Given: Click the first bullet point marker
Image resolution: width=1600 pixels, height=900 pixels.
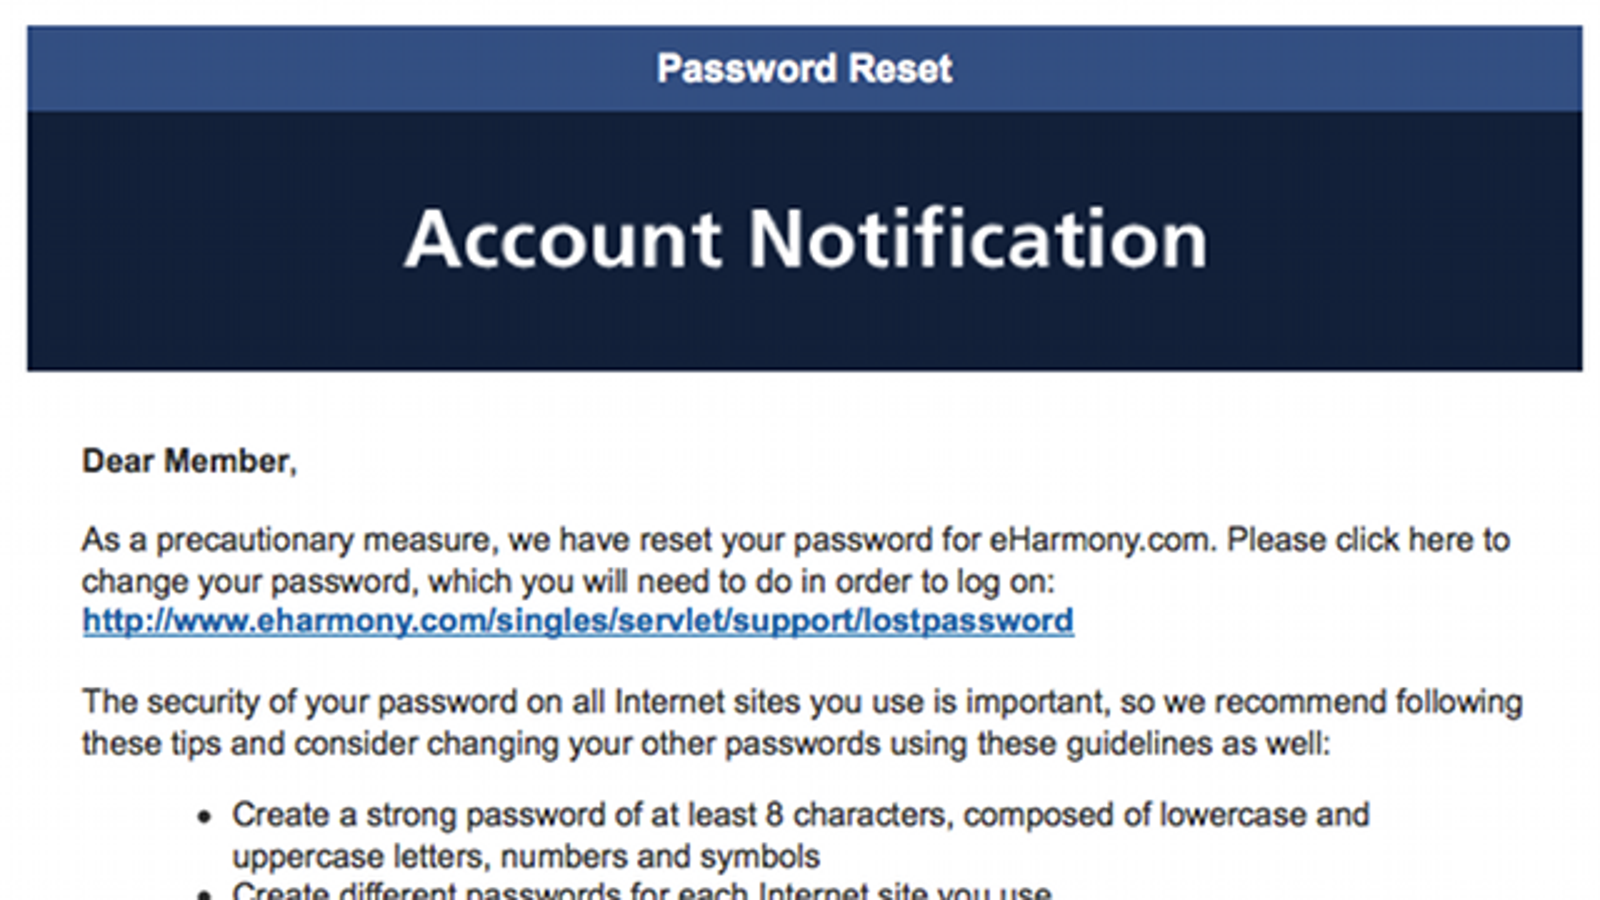Looking at the screenshot, I should pos(205,817).
